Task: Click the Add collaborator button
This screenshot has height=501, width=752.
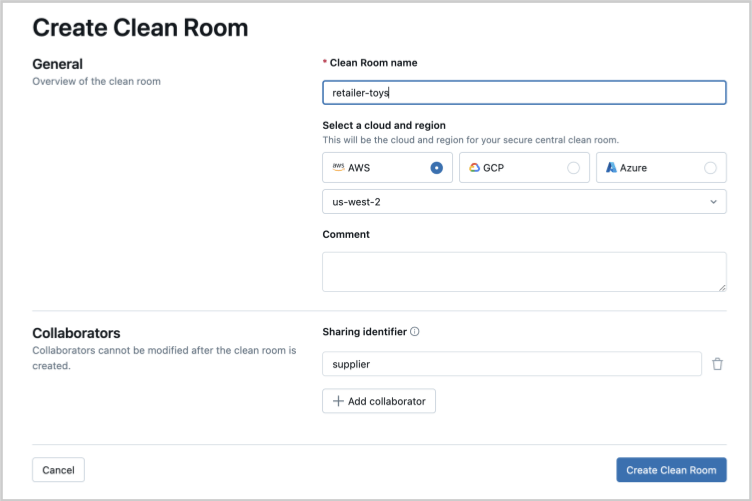Action: [379, 401]
